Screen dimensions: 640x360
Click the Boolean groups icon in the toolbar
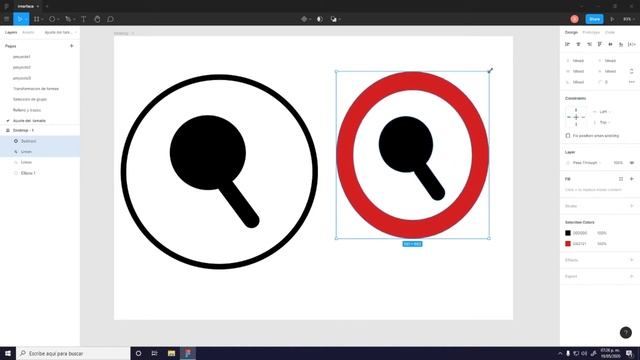tap(333, 19)
